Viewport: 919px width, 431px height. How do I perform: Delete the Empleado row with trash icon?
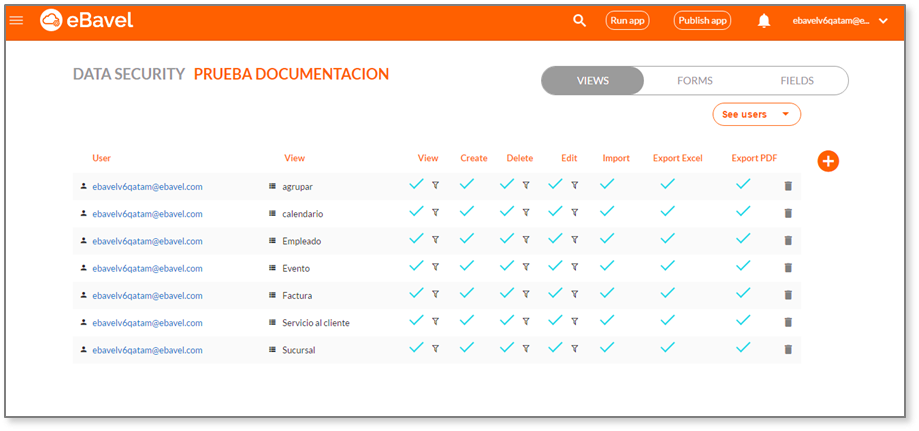coord(788,240)
